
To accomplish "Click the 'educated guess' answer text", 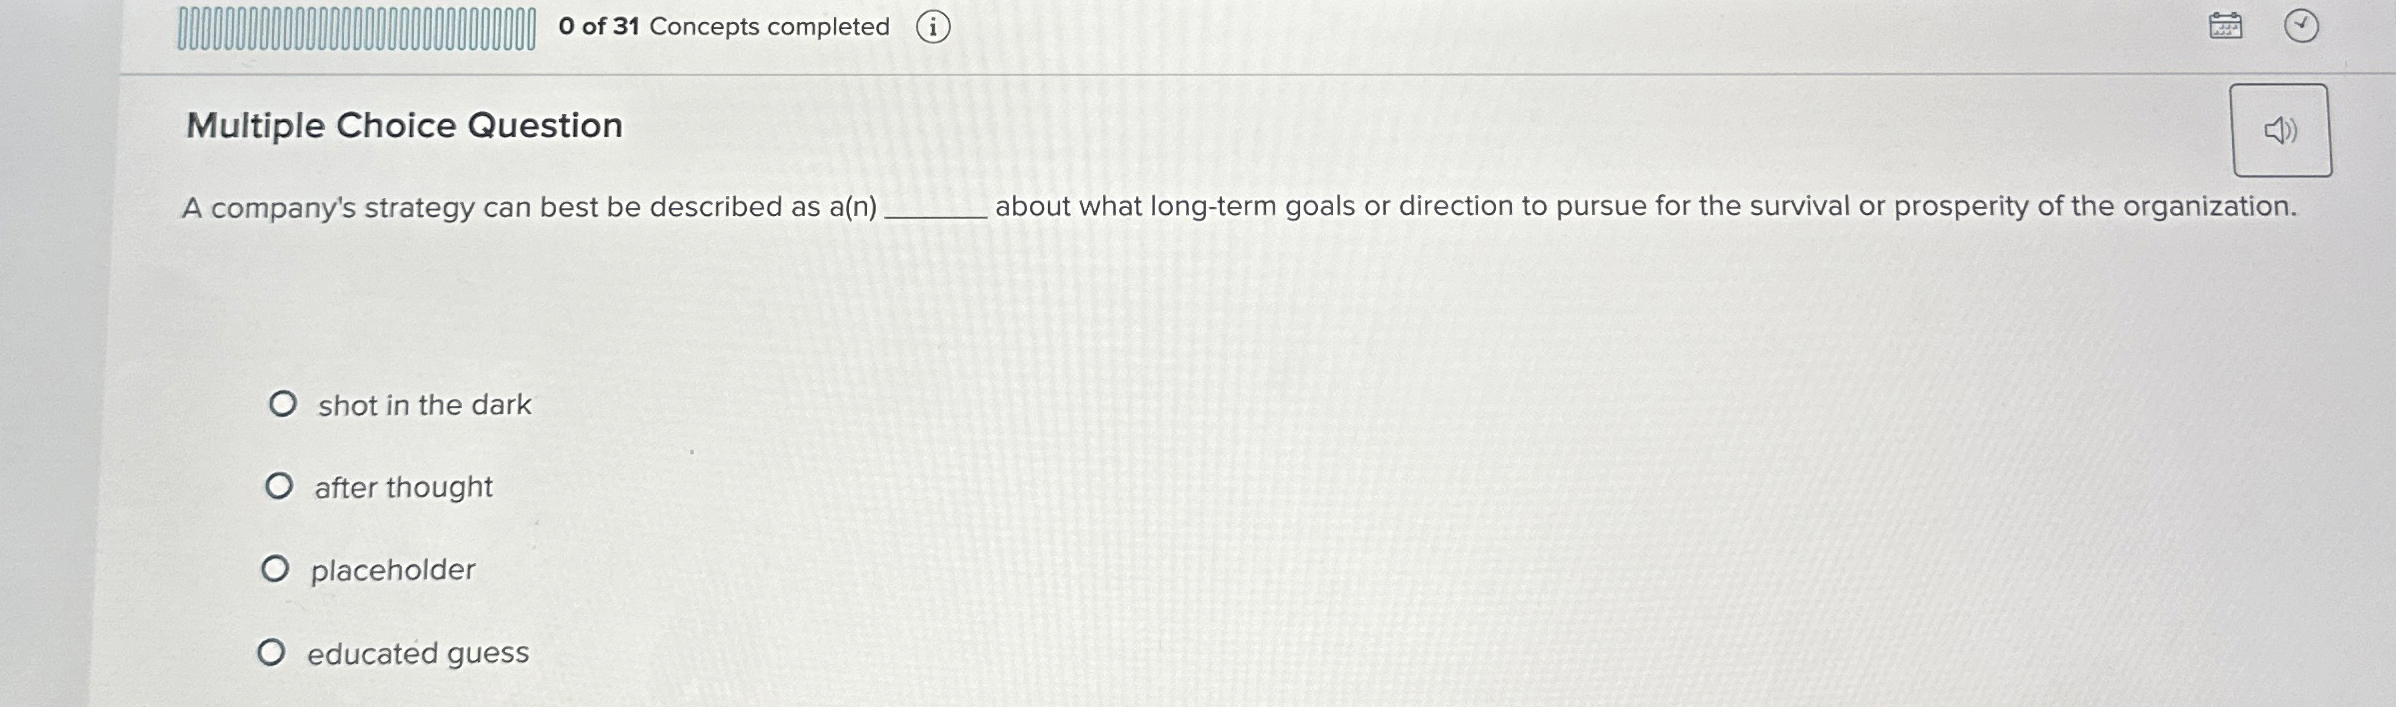I will pos(417,652).
